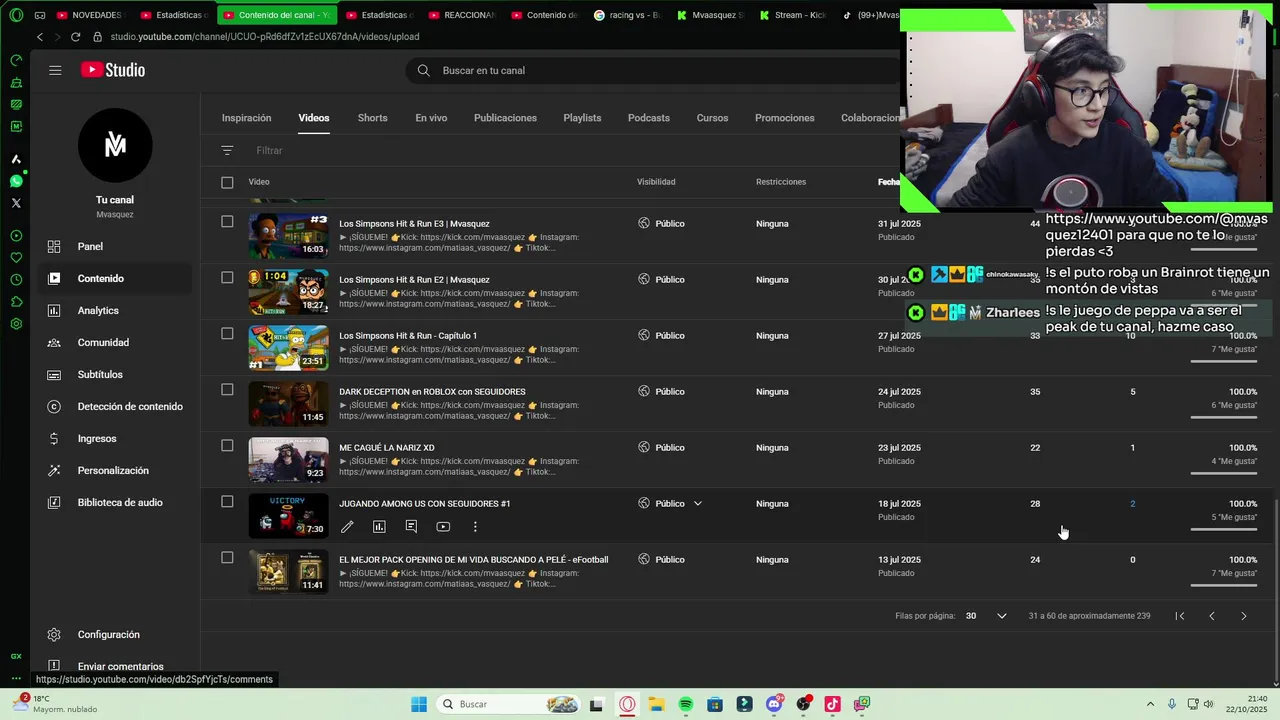Open comments icon on the Among Us row

[411, 527]
